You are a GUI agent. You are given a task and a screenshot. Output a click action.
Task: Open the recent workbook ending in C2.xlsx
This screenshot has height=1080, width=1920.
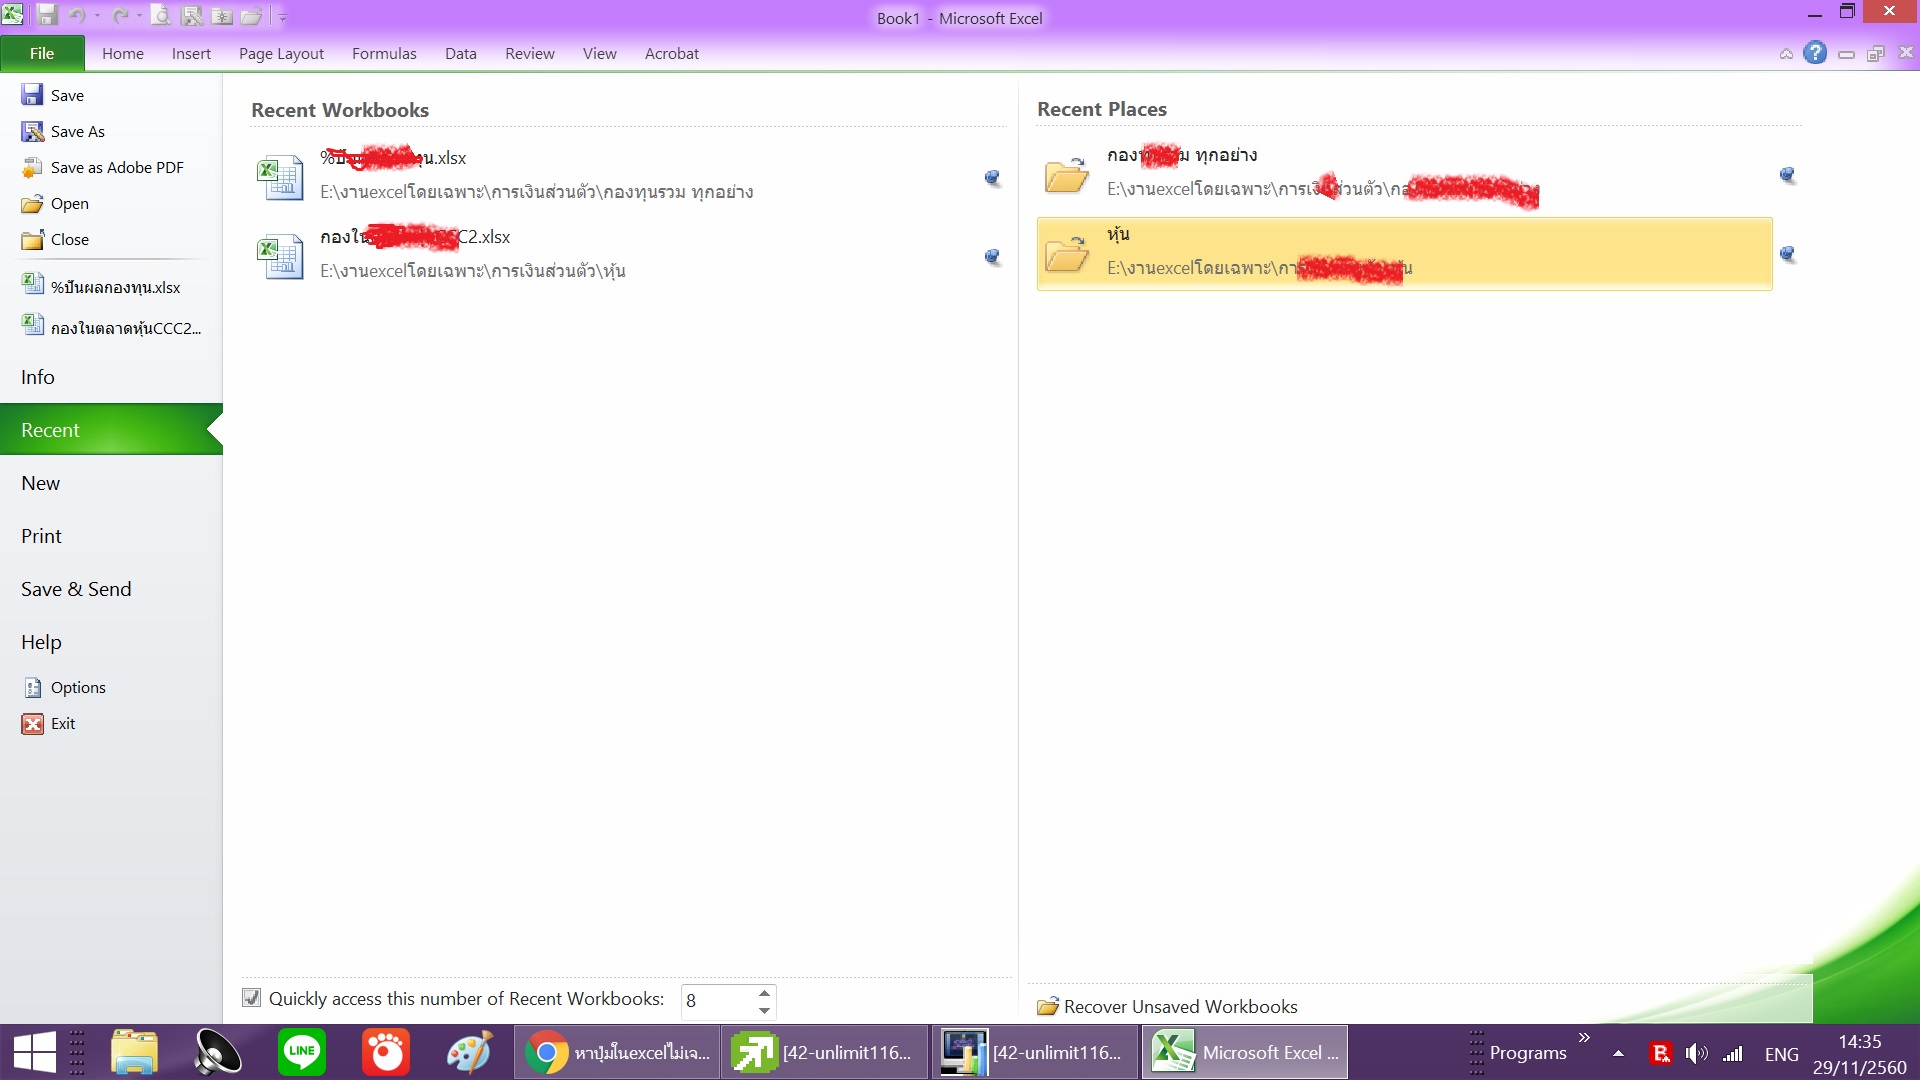[x=610, y=254]
